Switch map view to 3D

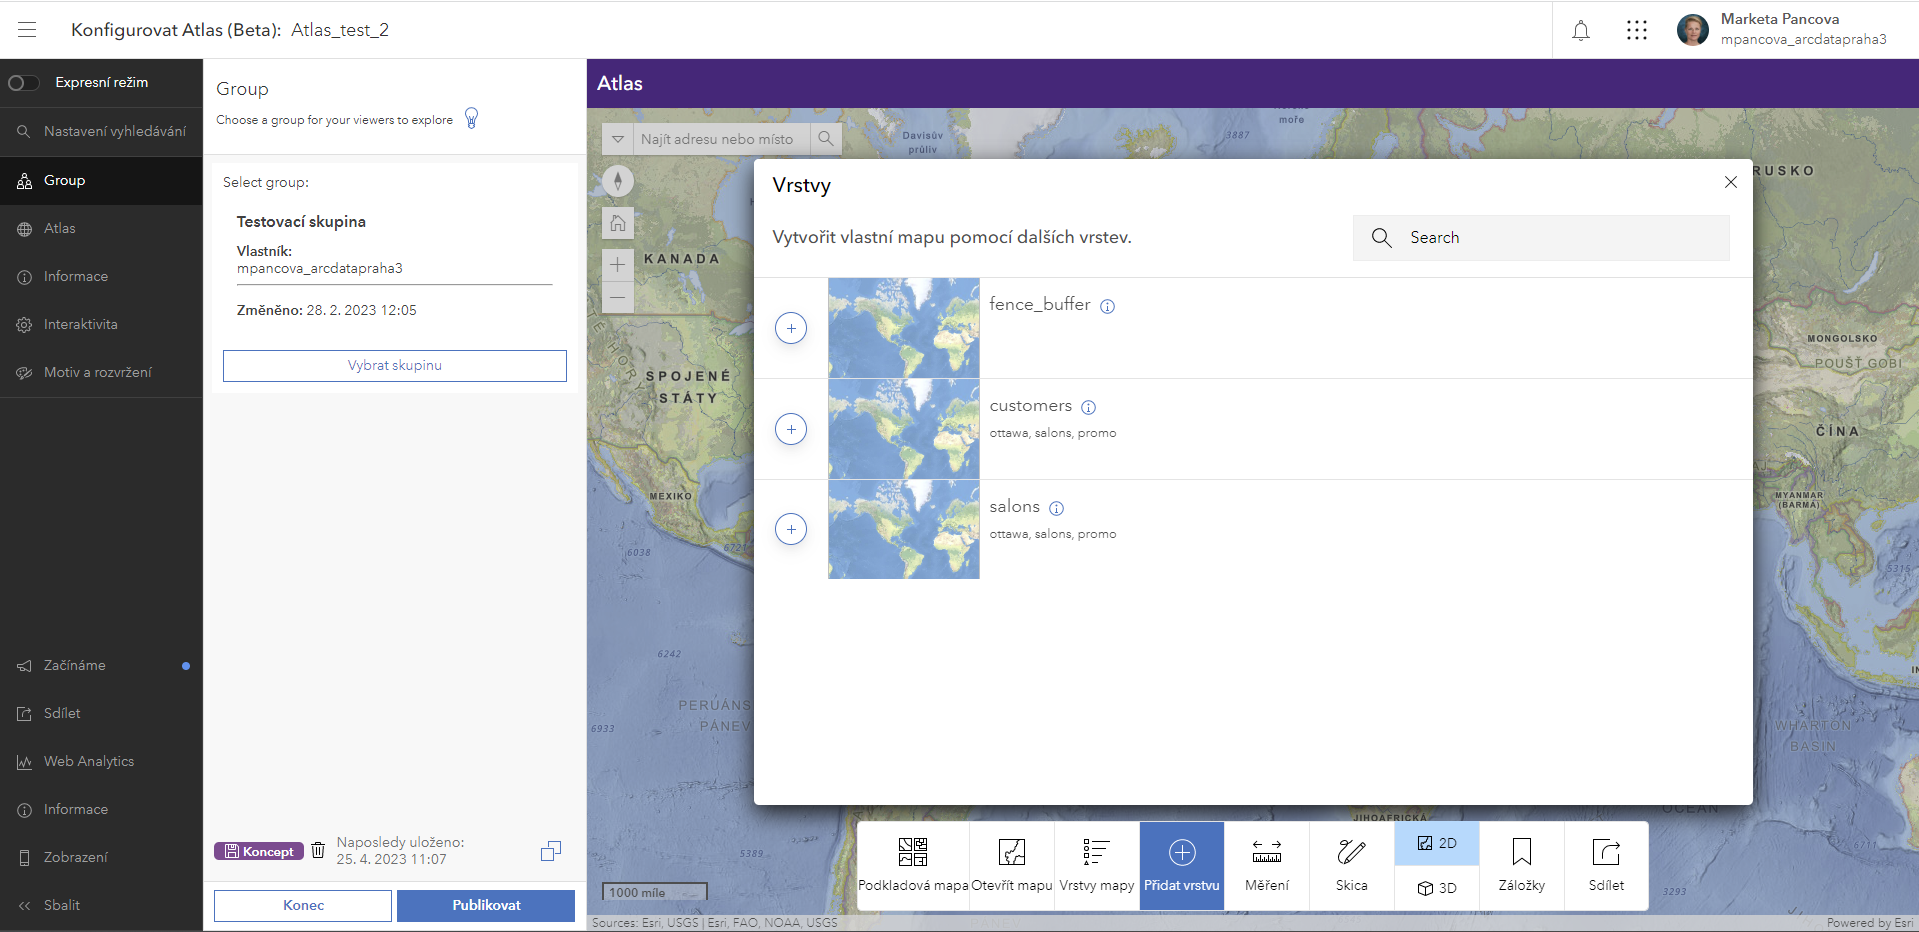[1436, 887]
